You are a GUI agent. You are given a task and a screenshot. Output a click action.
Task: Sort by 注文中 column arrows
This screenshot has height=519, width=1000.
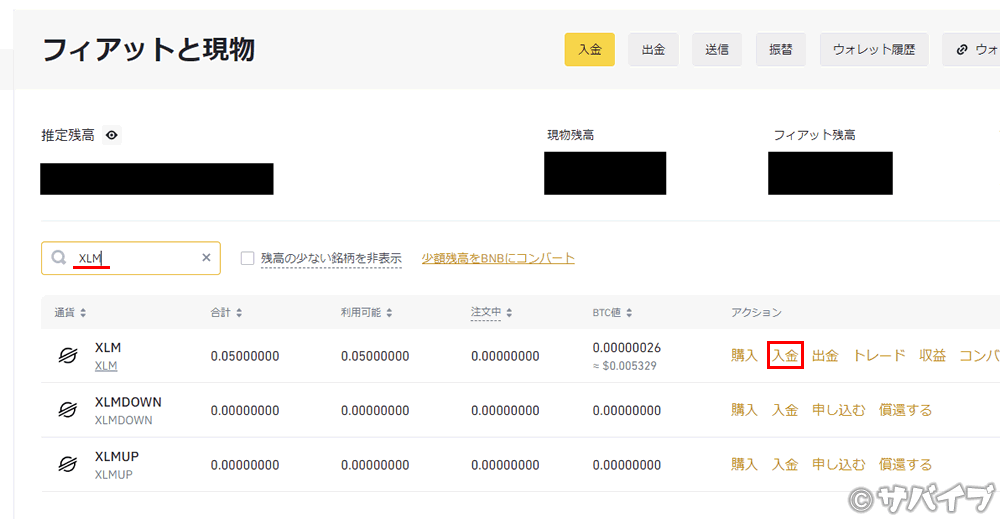click(509, 312)
